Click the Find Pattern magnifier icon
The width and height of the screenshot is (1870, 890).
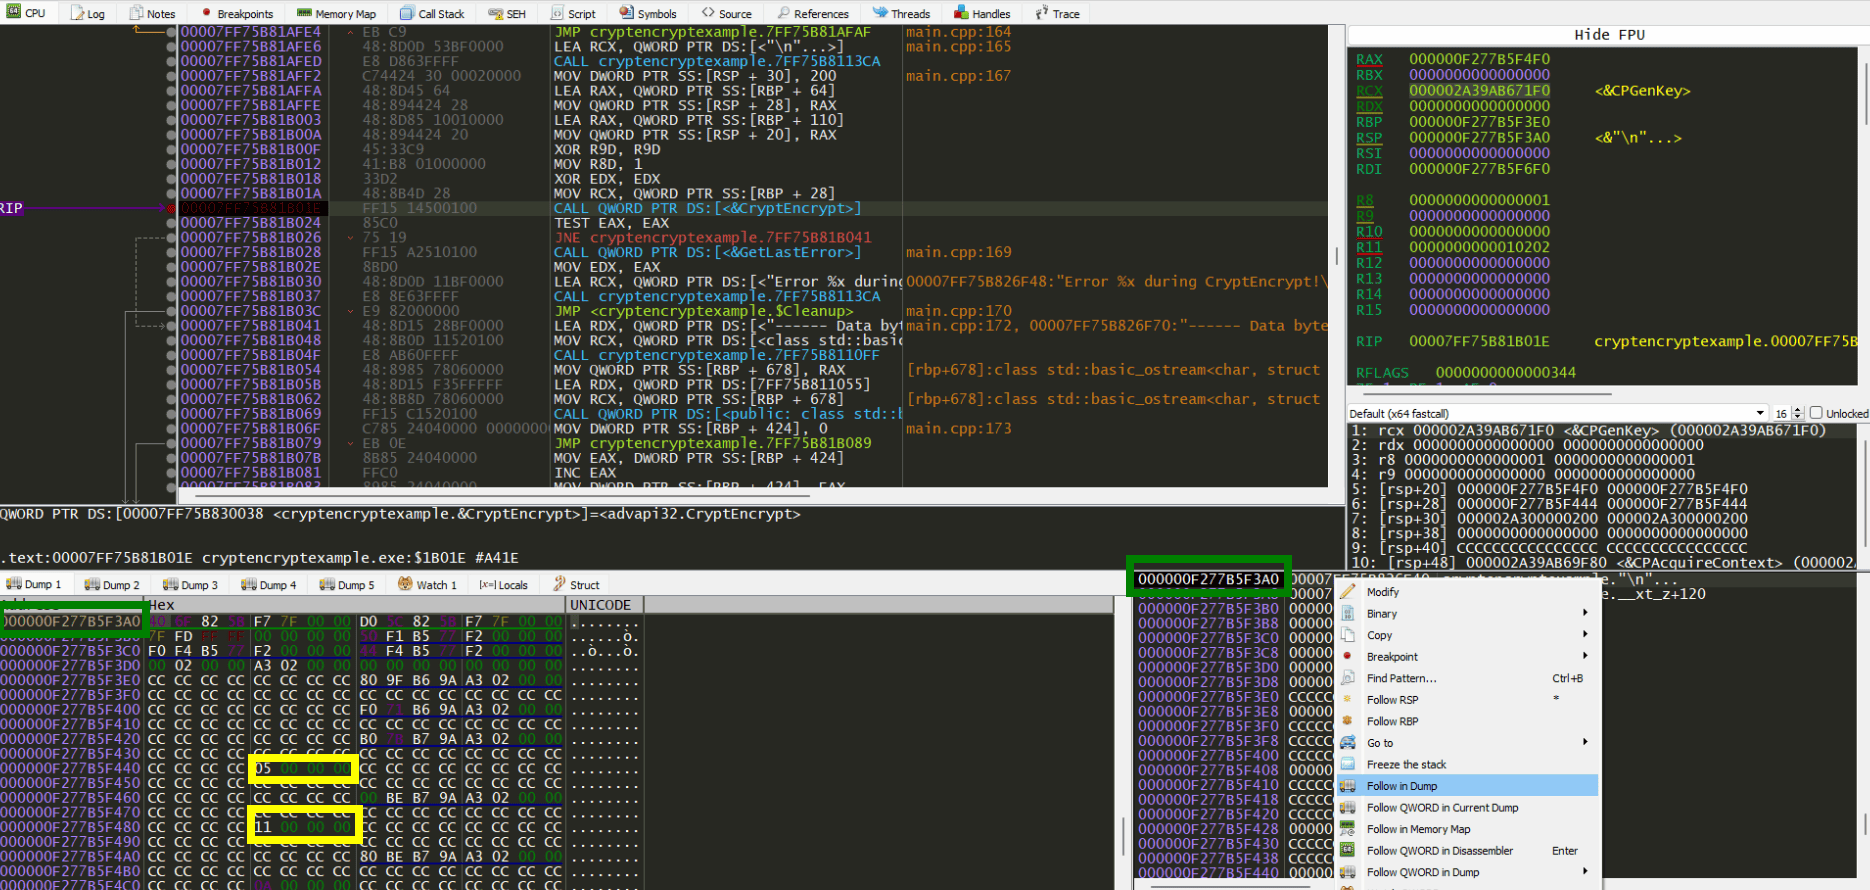[x=1348, y=678]
